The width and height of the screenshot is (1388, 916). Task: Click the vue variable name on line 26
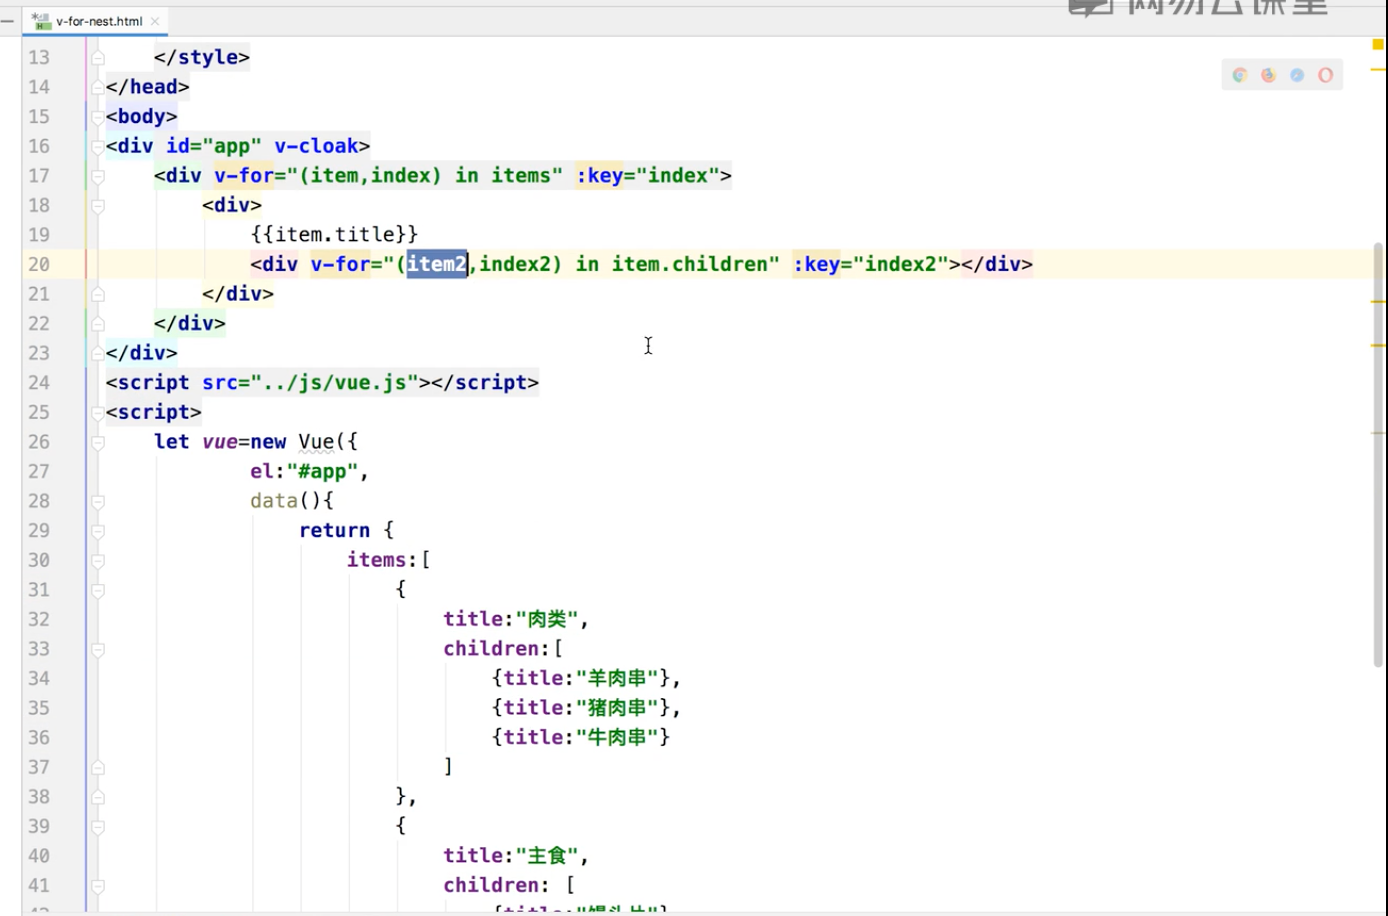click(220, 442)
